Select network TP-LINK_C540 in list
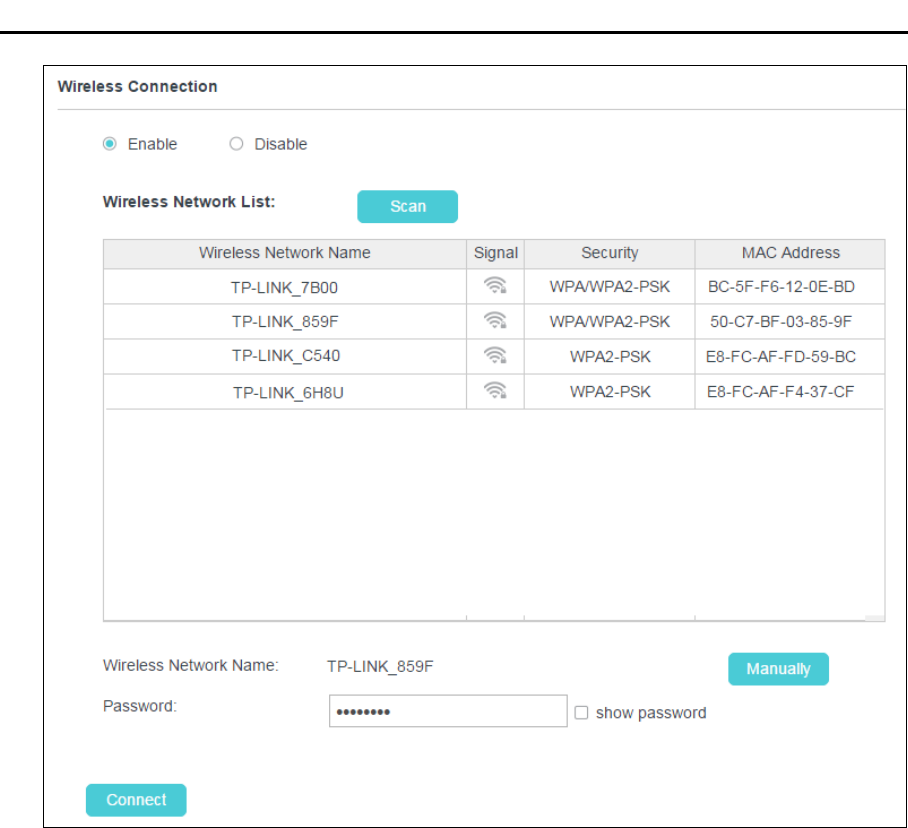 [x=285, y=356]
